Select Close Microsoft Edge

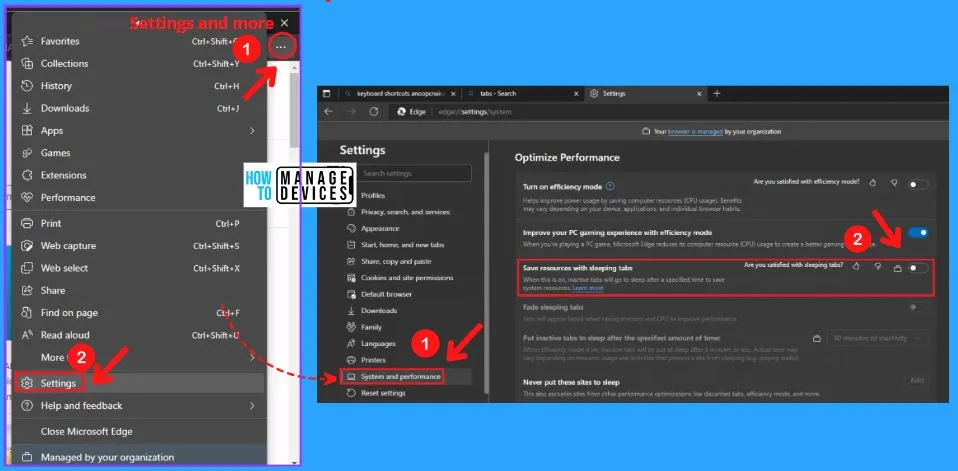pos(138,431)
